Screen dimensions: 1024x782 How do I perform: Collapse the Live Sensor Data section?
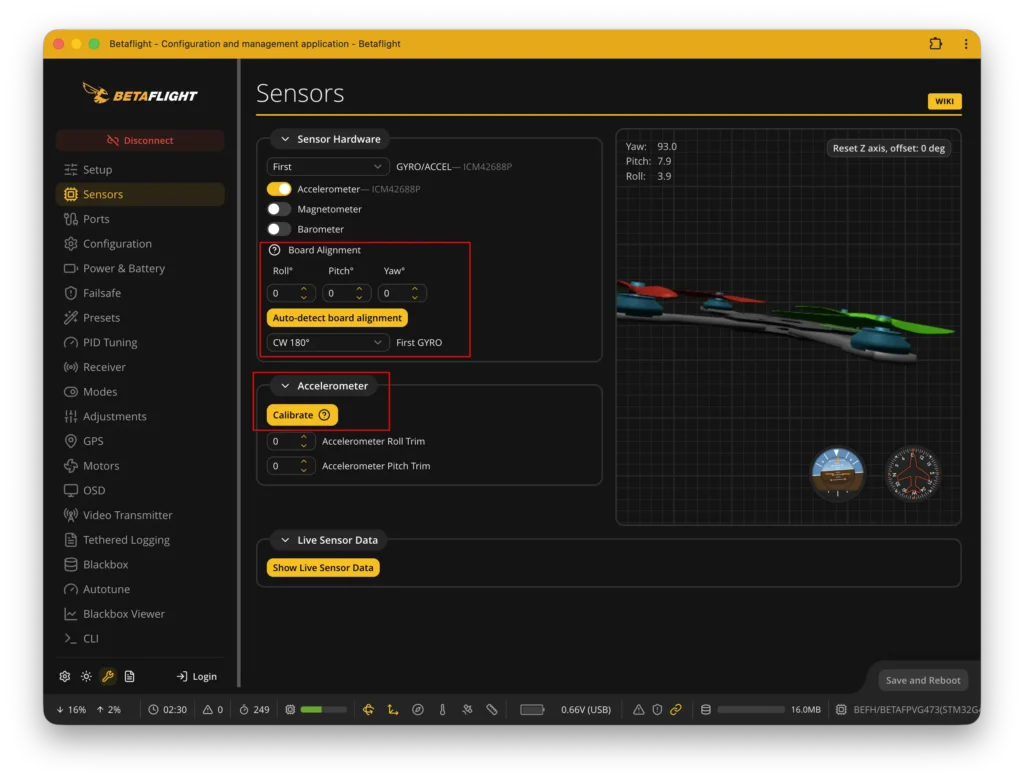[285, 540]
